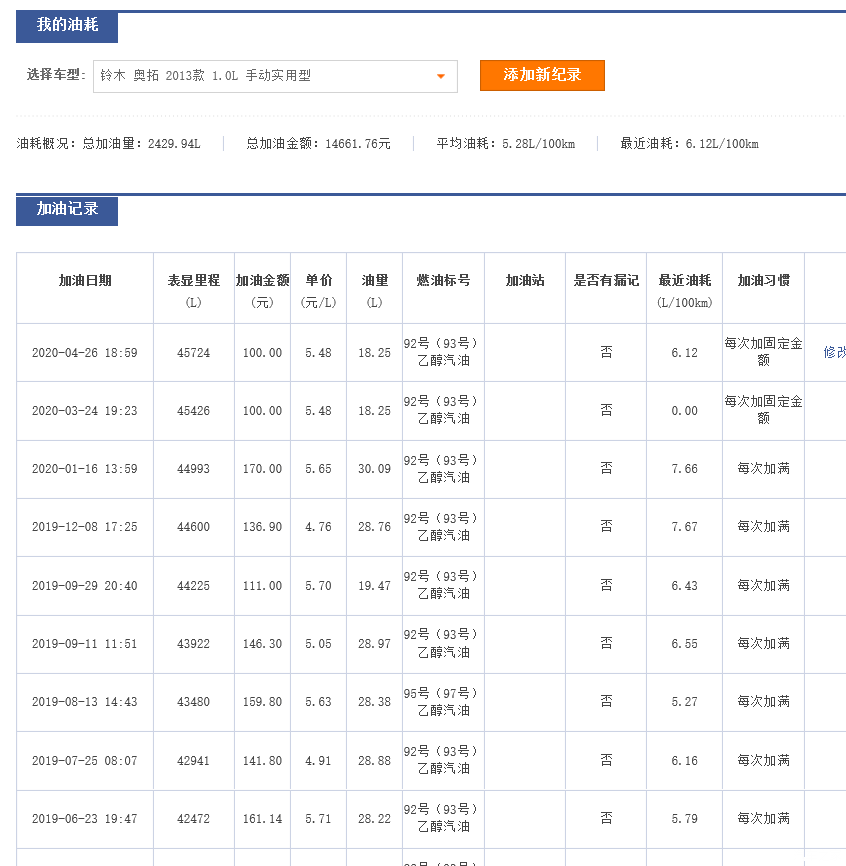This screenshot has height=866, width=846.
Task: Select the 我的油耗 tab header
Action: pos(67,26)
